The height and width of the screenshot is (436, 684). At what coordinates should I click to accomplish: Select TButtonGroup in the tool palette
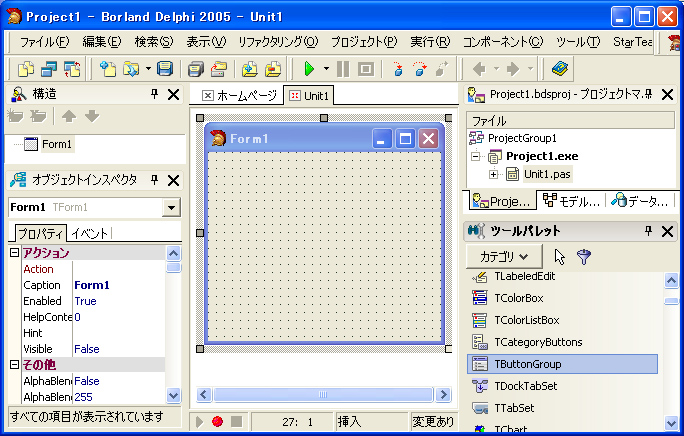562,364
